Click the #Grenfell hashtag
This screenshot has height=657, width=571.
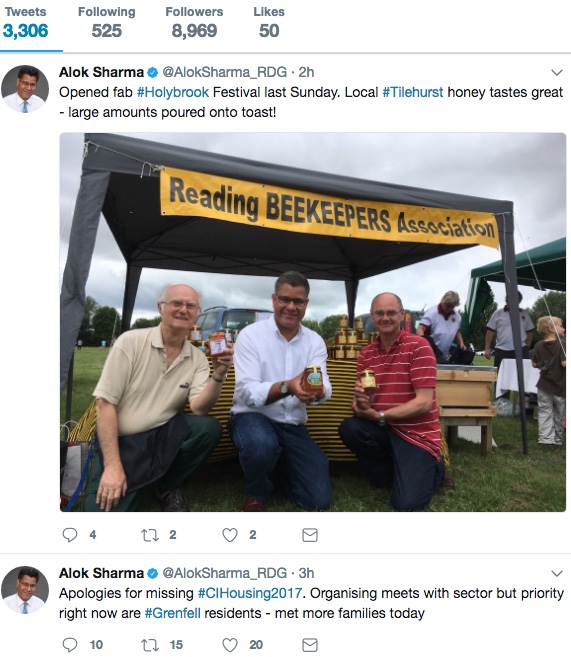click(173, 613)
